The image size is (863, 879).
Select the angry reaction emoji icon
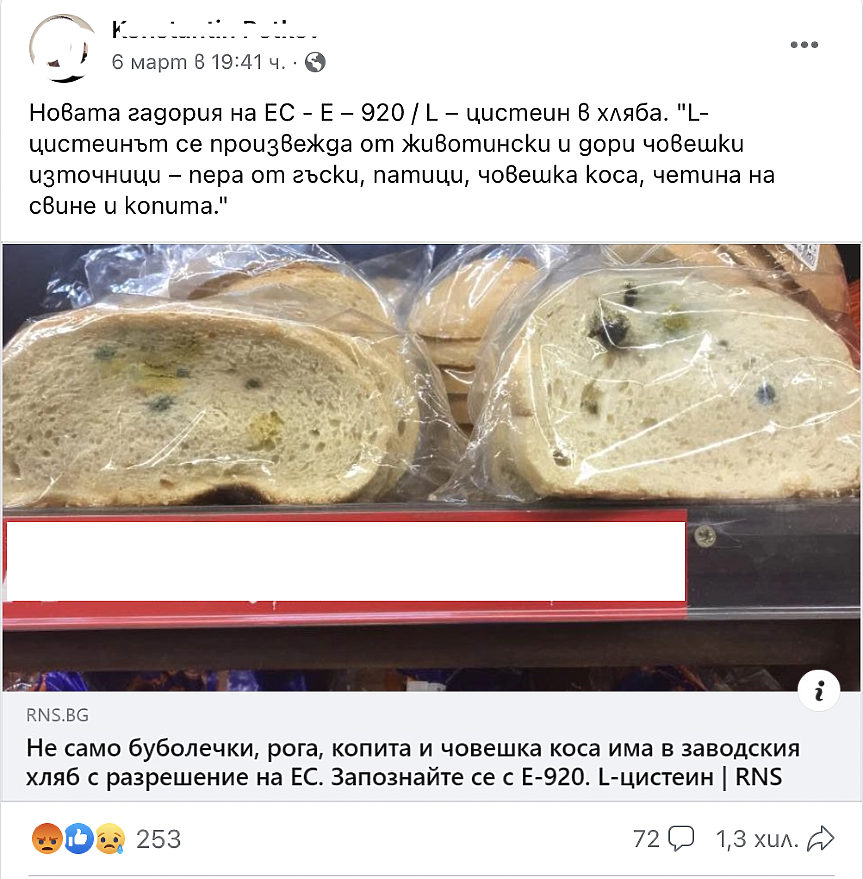(x=47, y=839)
